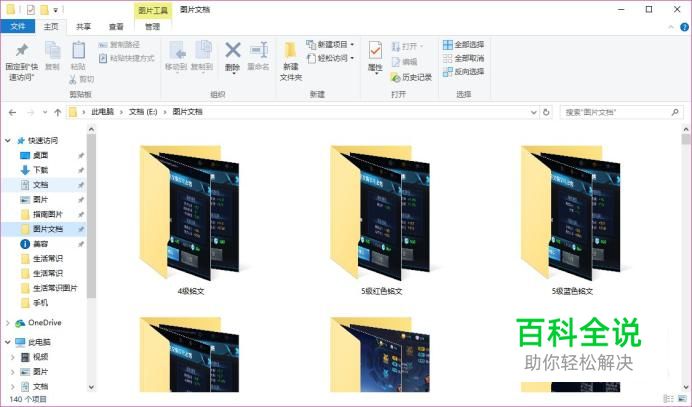Click the 复制到 icon

click(202, 51)
